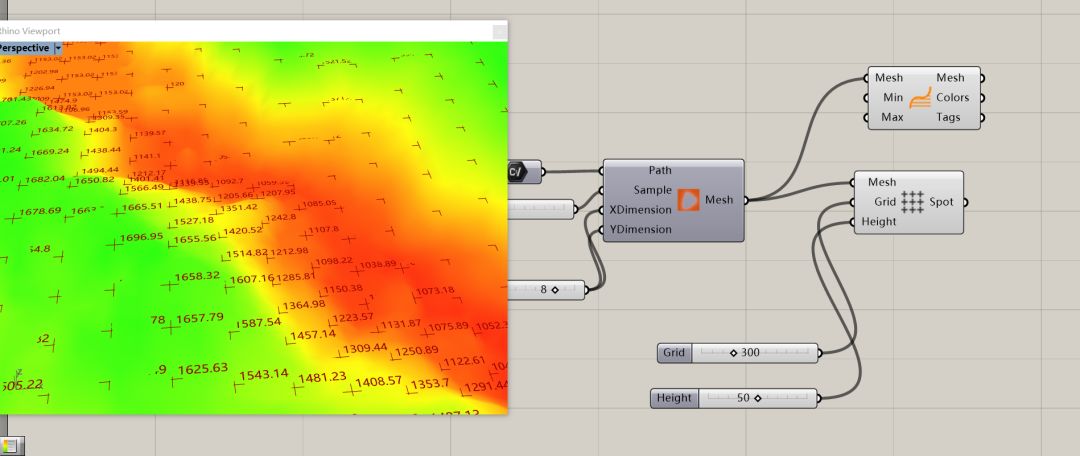Click the orange mesh import component icon
The width and height of the screenshot is (1080, 456).
click(690, 199)
